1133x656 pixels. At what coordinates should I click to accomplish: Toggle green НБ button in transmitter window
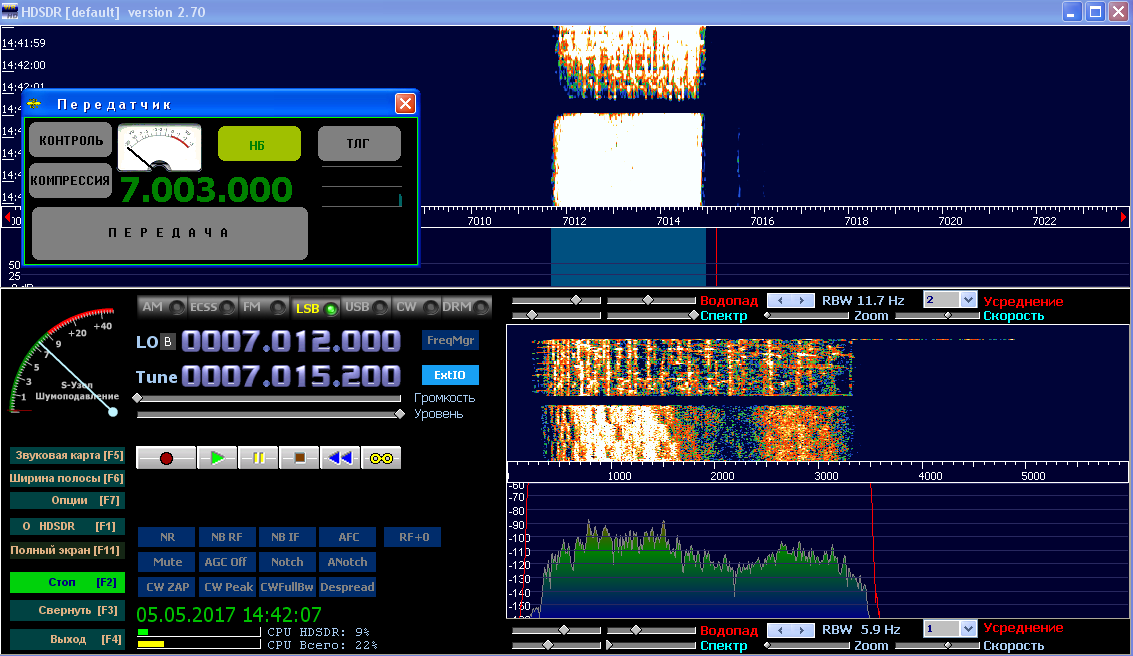259,144
